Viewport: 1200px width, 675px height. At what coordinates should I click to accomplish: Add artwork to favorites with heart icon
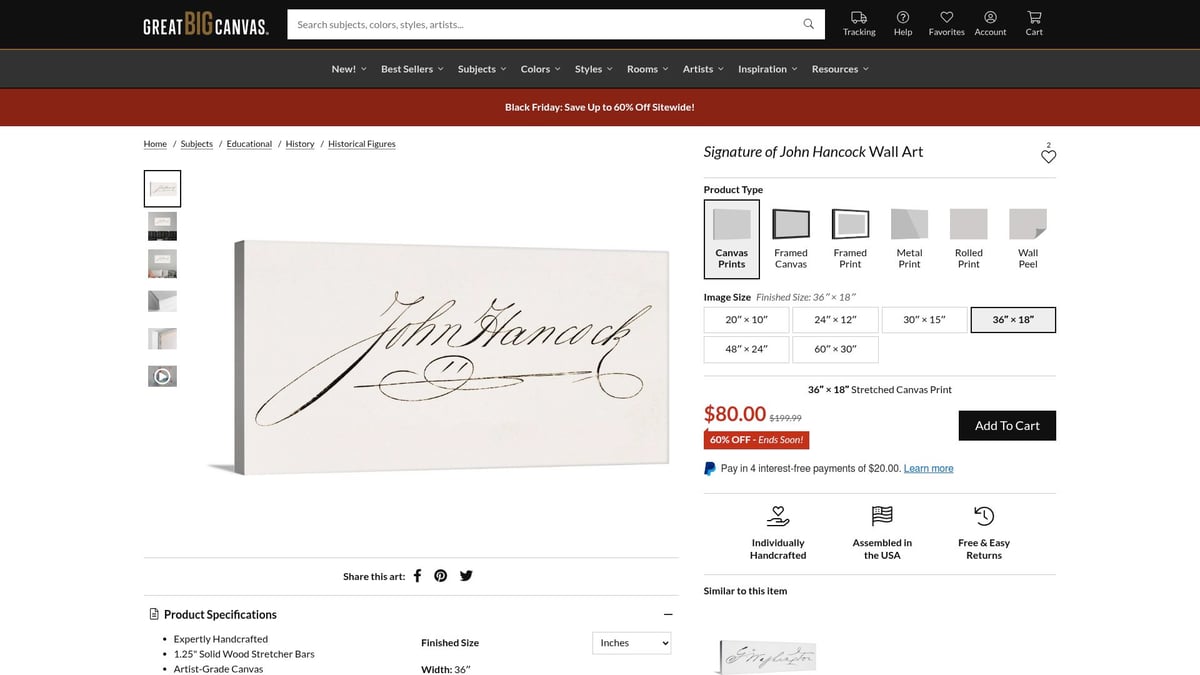pyautogui.click(x=1048, y=156)
